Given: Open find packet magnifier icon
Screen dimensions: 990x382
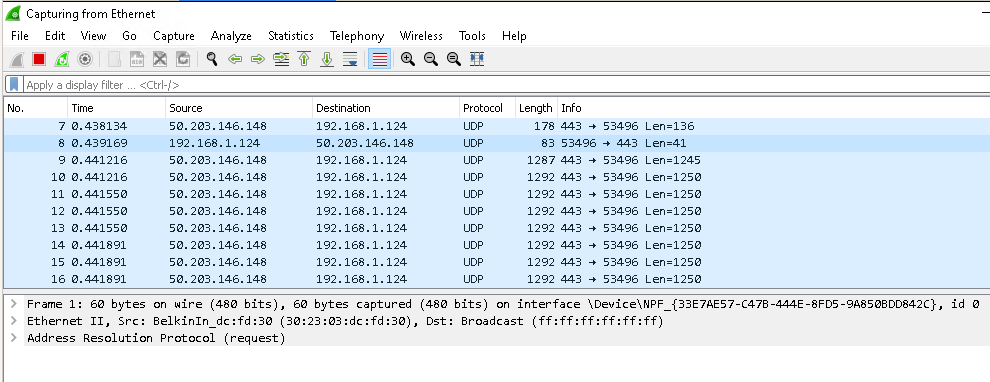Looking at the screenshot, I should coord(212,59).
